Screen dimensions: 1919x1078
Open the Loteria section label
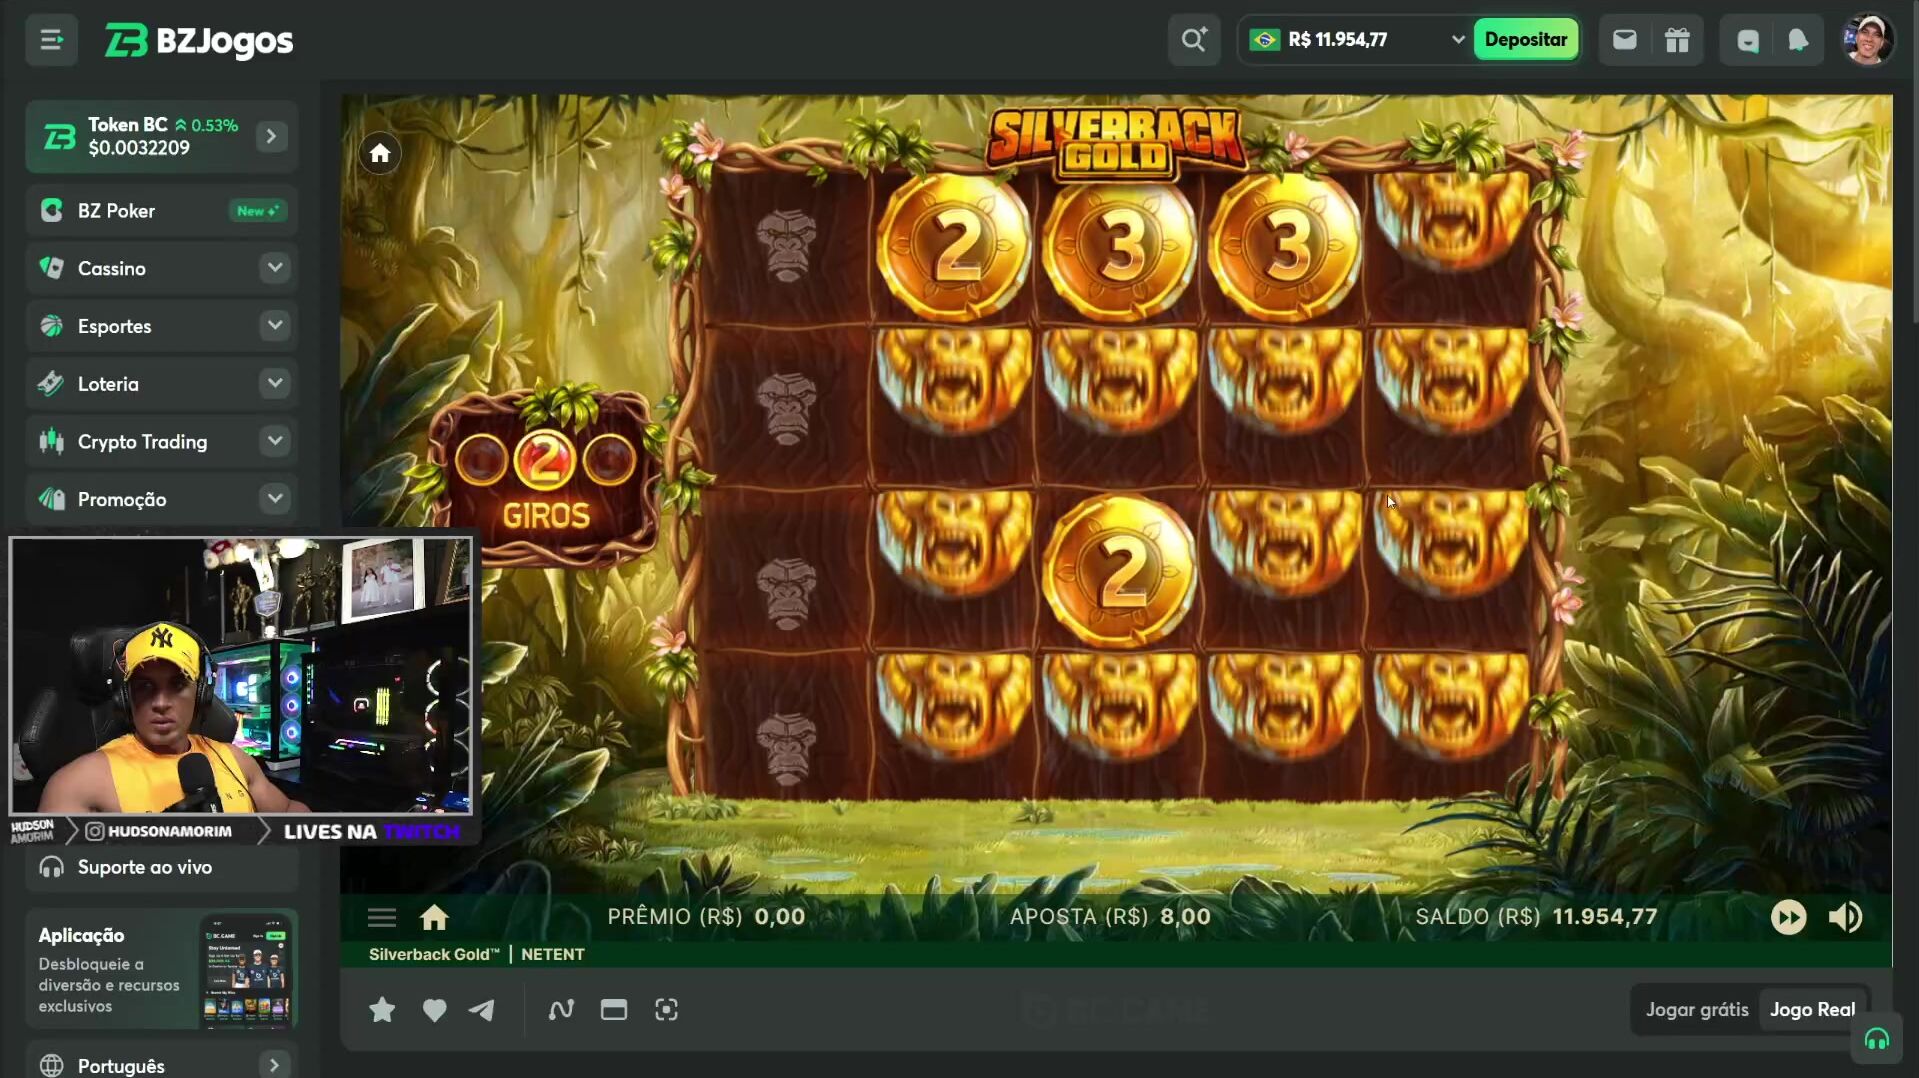point(108,384)
